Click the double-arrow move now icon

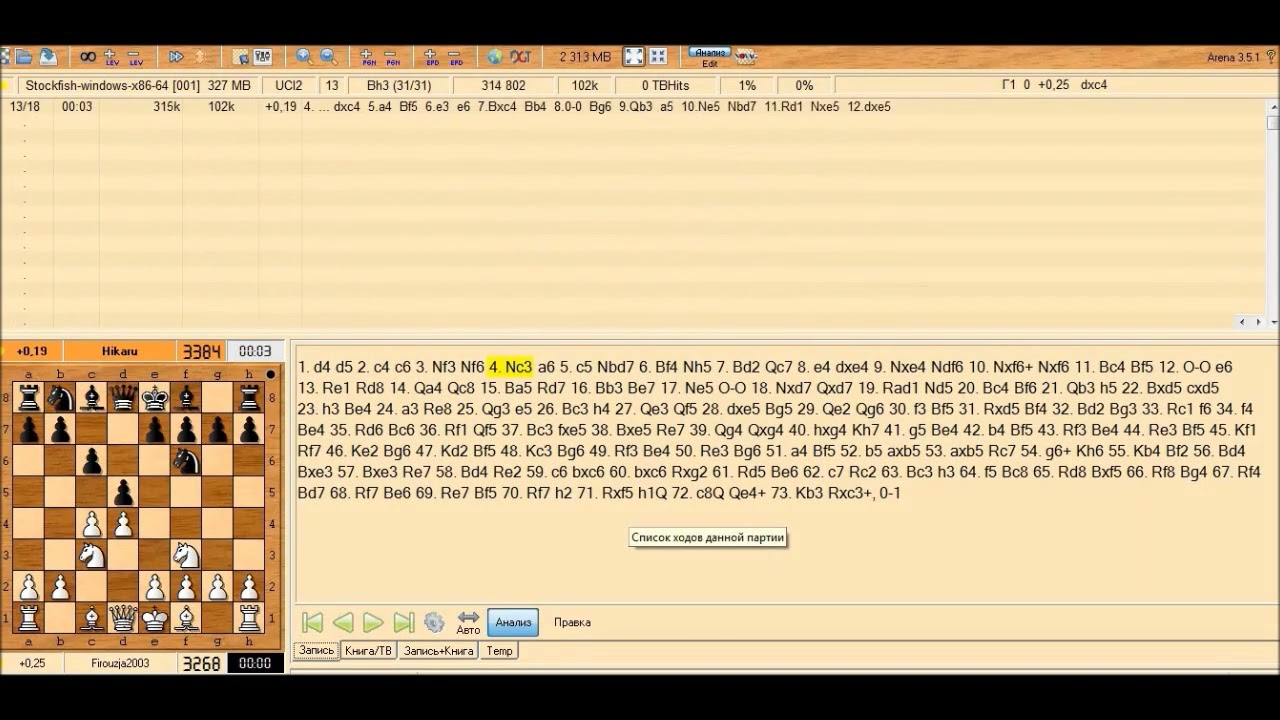[176, 57]
